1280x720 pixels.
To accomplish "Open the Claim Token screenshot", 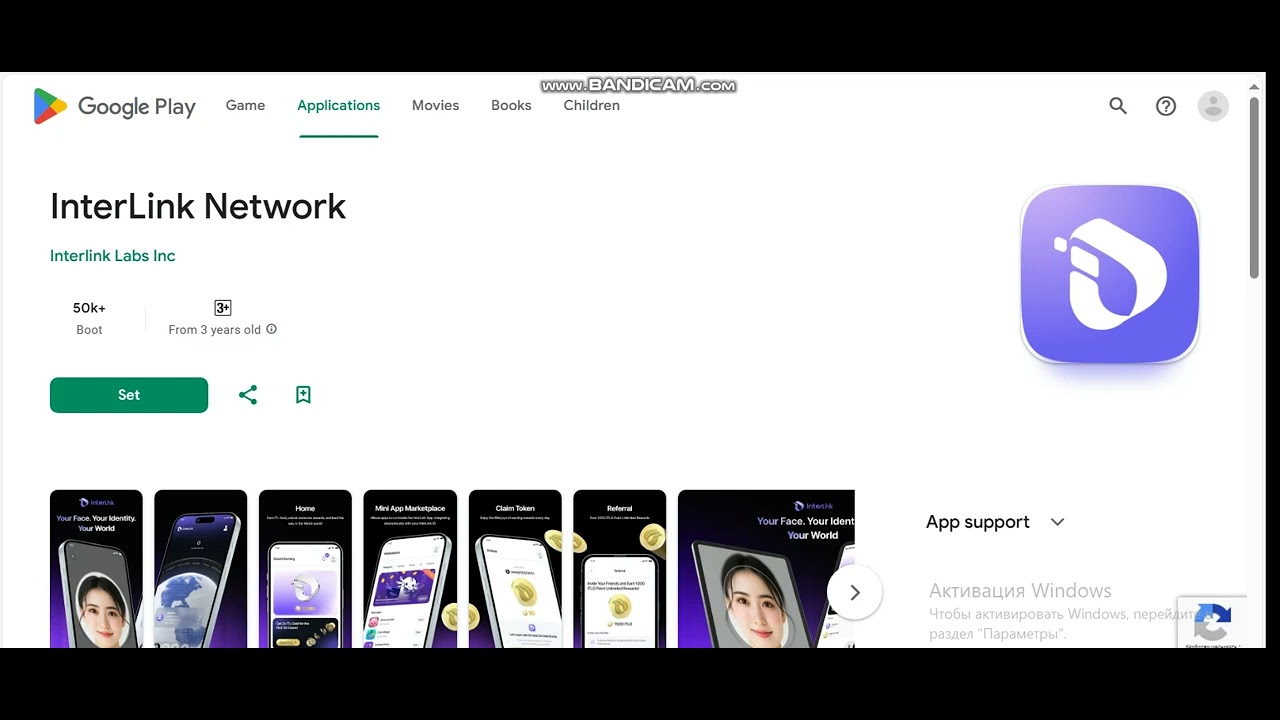I will click(515, 569).
